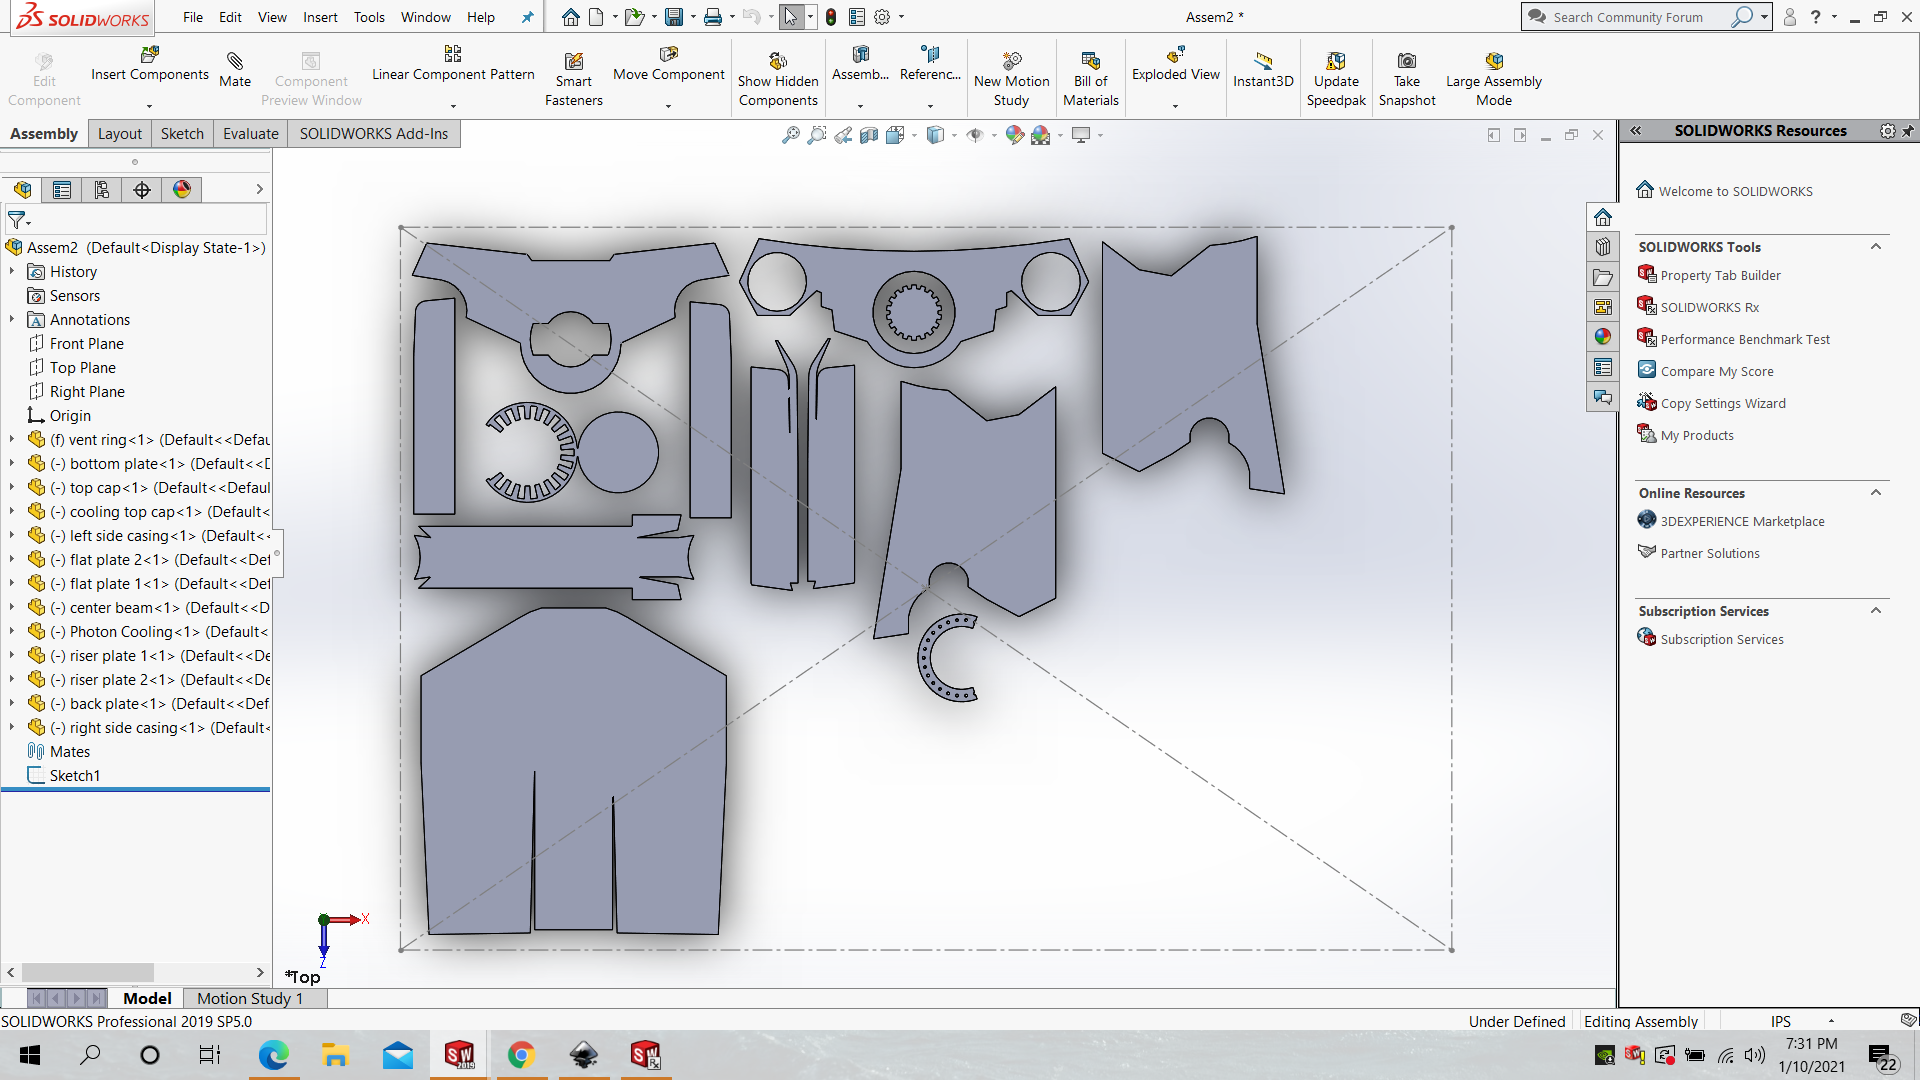The image size is (1920, 1080).
Task: Create an Exploded View
Action: pos(1175,64)
